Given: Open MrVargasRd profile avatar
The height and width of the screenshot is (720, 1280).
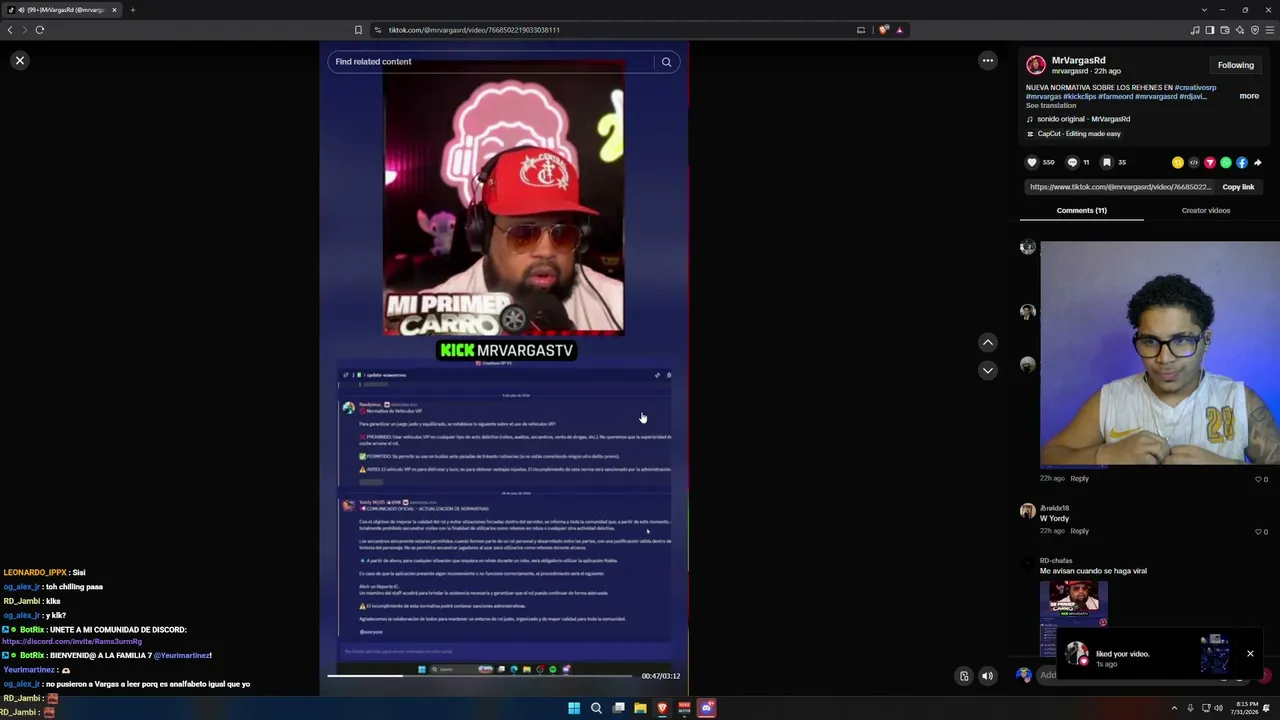Looking at the screenshot, I should [1035, 65].
